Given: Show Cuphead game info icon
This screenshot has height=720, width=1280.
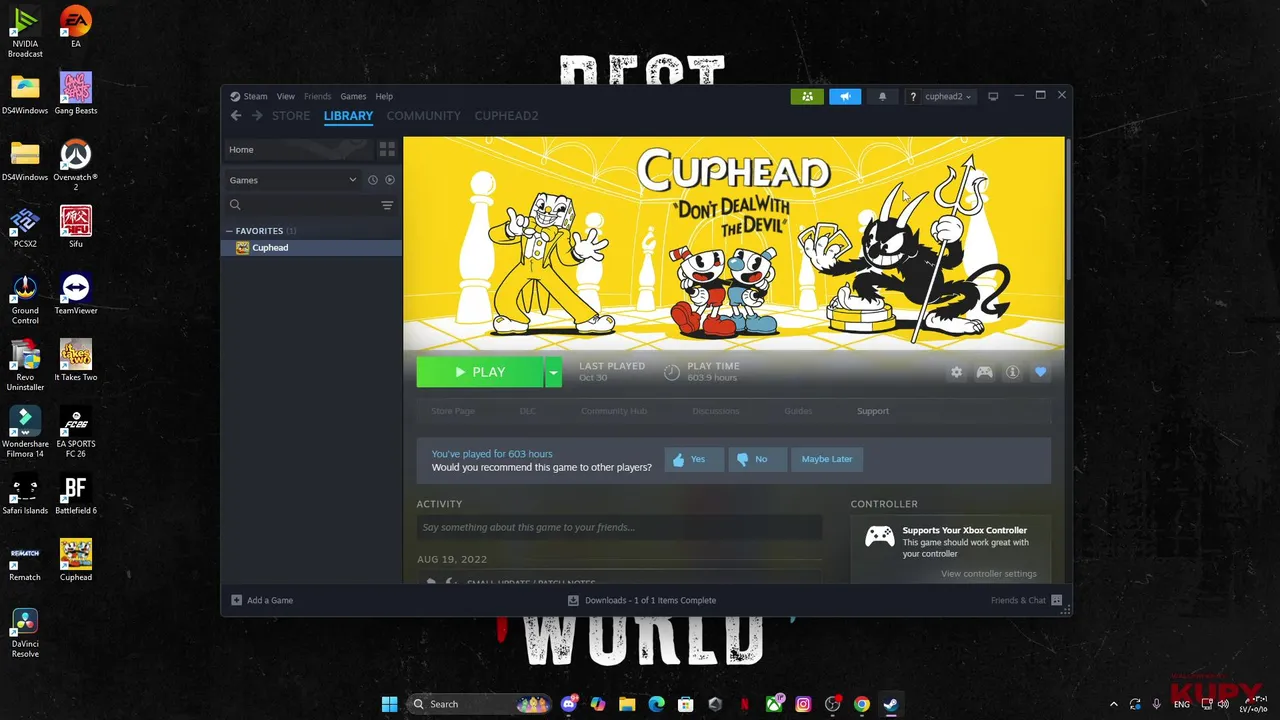Looking at the screenshot, I should pyautogui.click(x=1012, y=372).
